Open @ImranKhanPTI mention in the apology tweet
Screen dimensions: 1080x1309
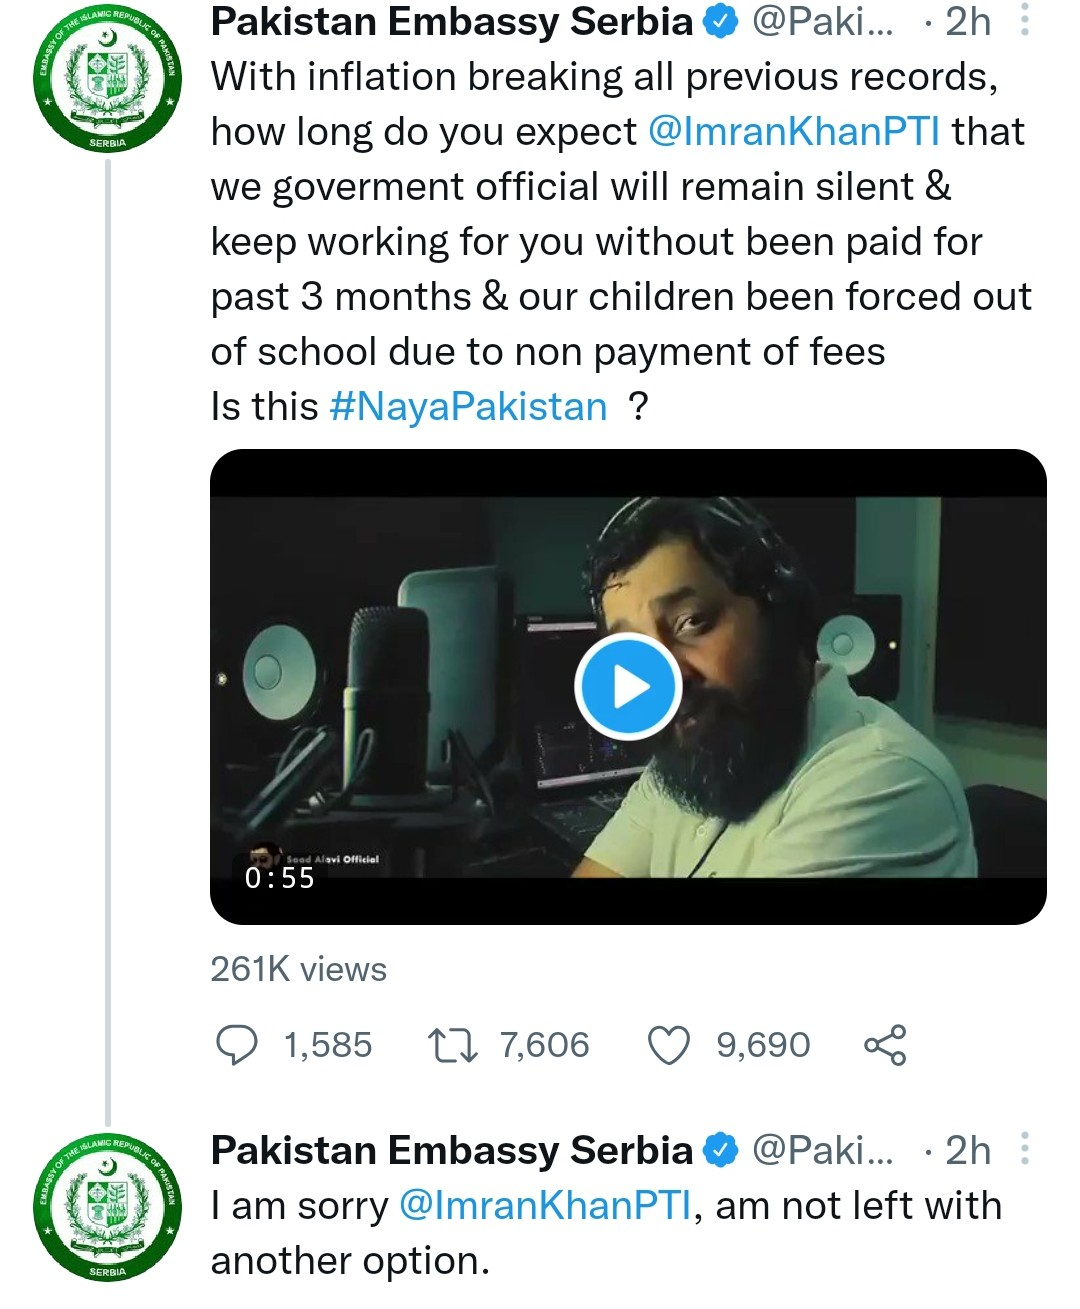coord(544,1206)
